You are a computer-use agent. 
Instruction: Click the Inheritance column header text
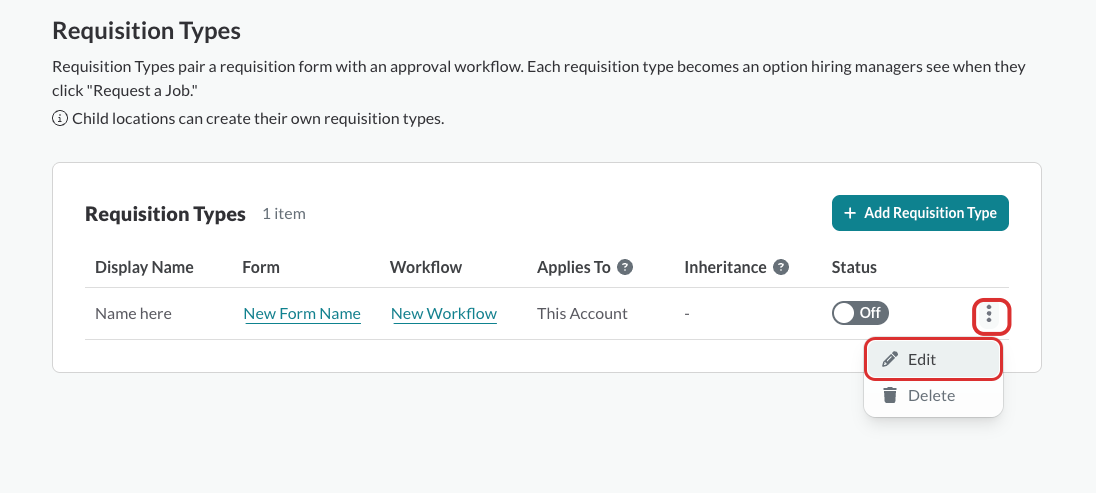[x=726, y=267]
